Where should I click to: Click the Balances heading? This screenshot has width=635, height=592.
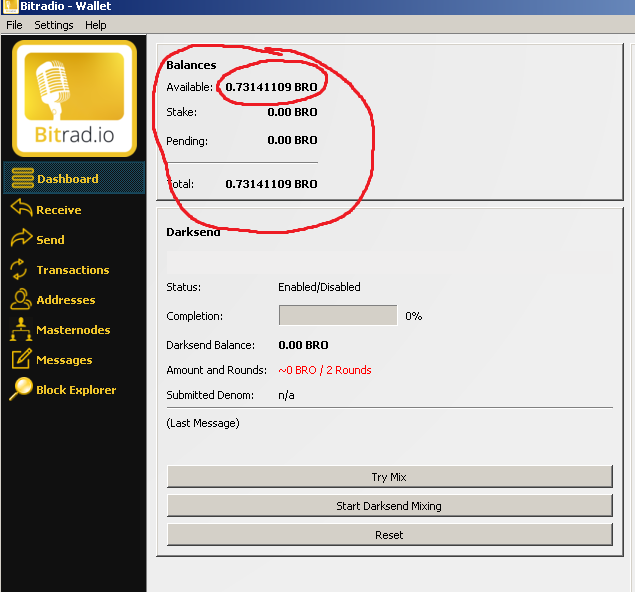pyautogui.click(x=191, y=65)
